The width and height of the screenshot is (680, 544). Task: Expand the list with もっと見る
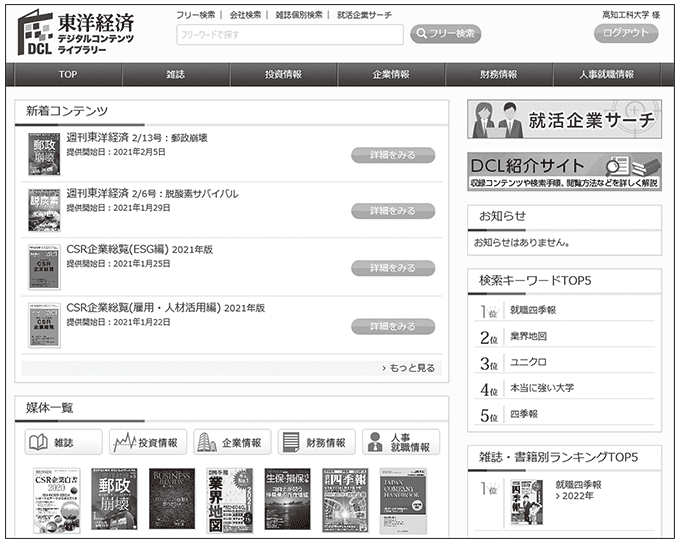(409, 368)
